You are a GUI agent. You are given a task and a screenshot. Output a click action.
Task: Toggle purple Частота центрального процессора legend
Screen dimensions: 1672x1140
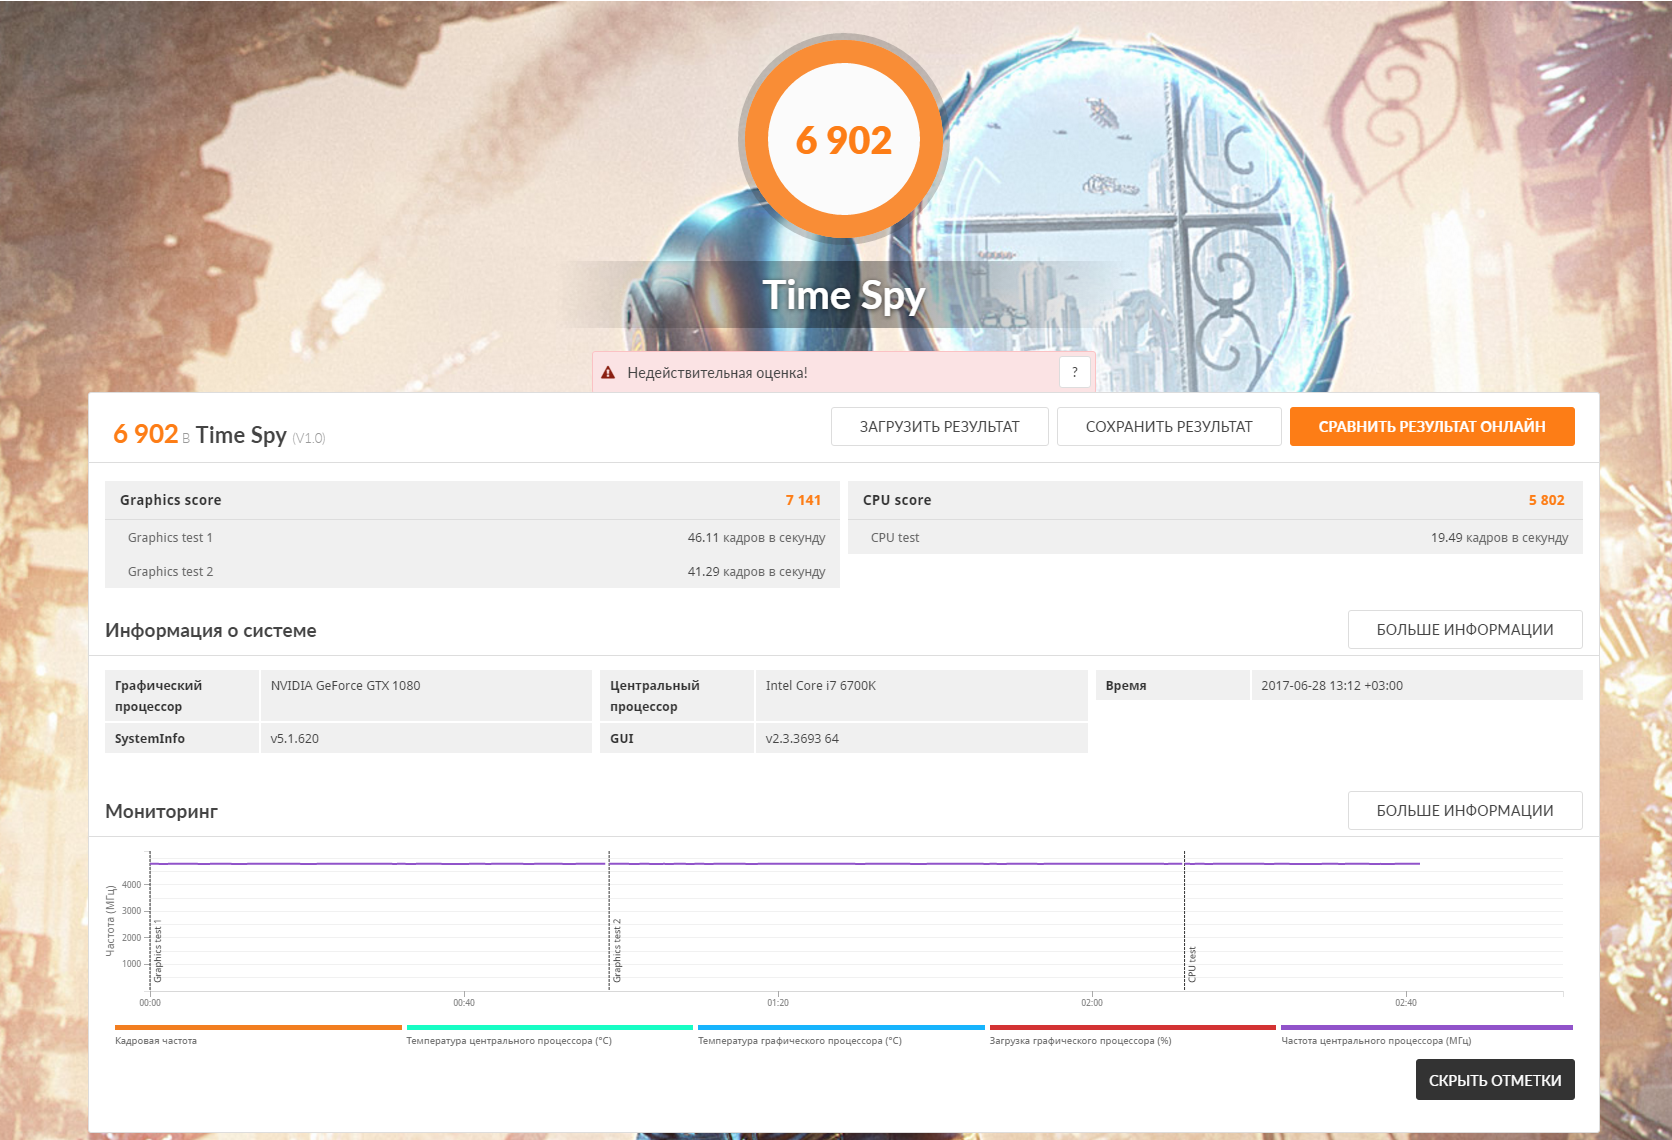point(1426,1035)
